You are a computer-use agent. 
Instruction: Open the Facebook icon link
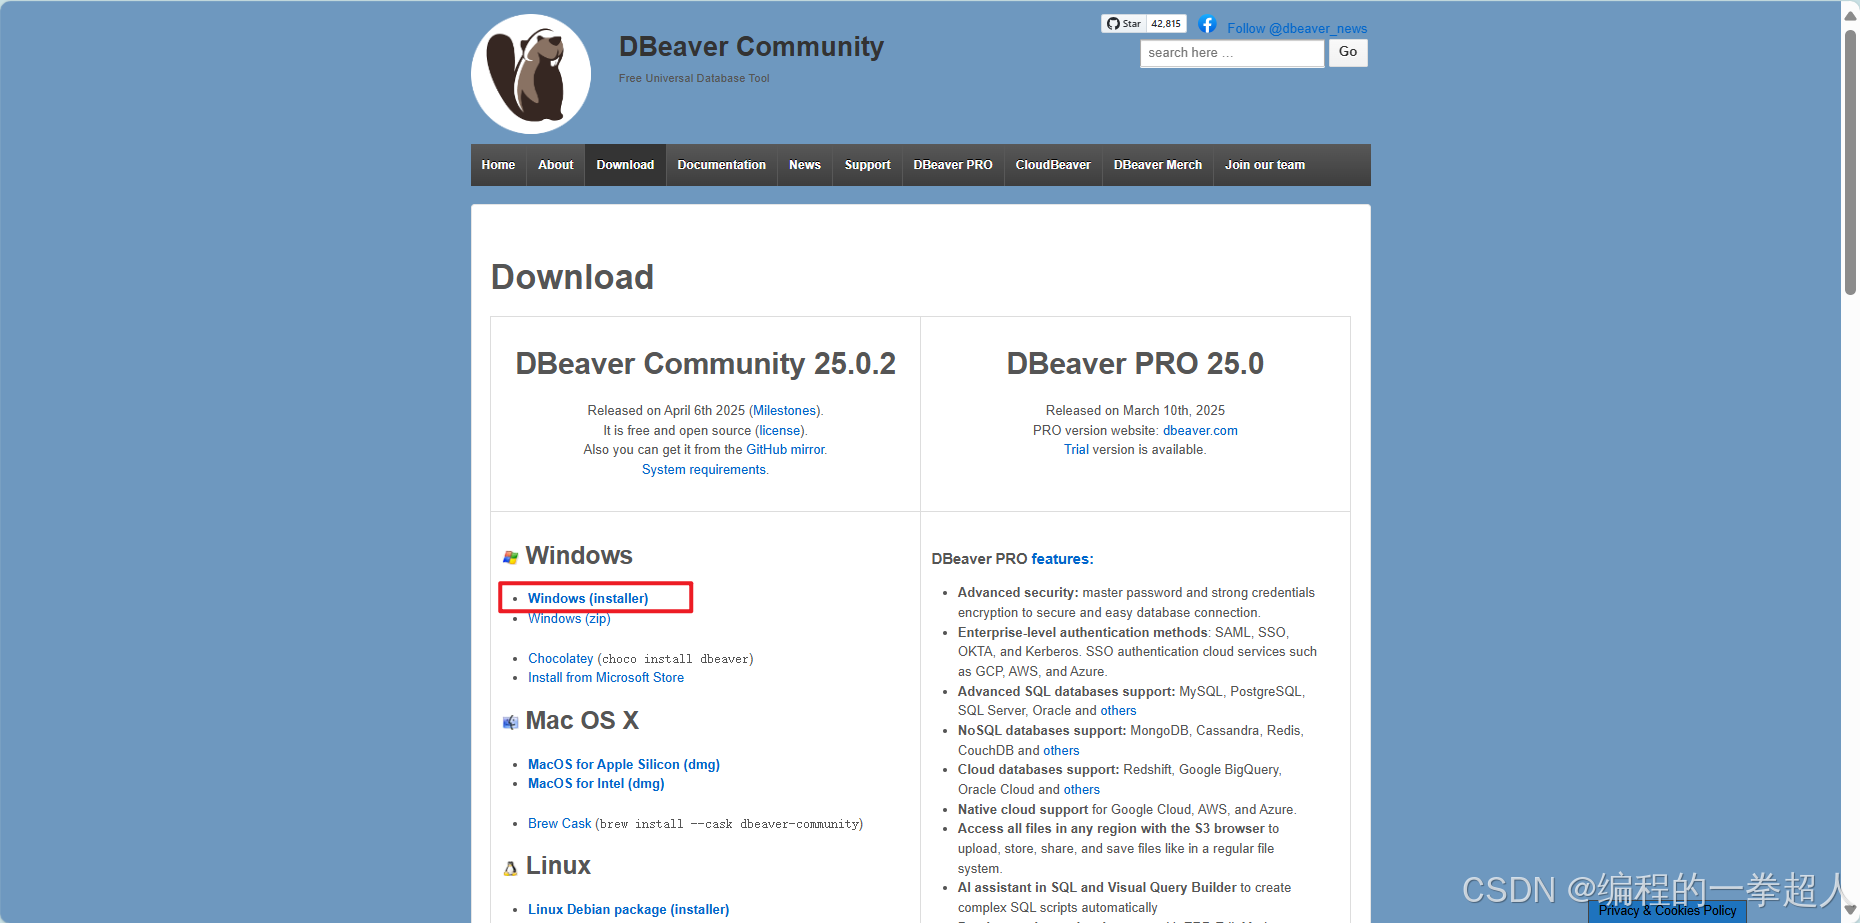[x=1207, y=24]
